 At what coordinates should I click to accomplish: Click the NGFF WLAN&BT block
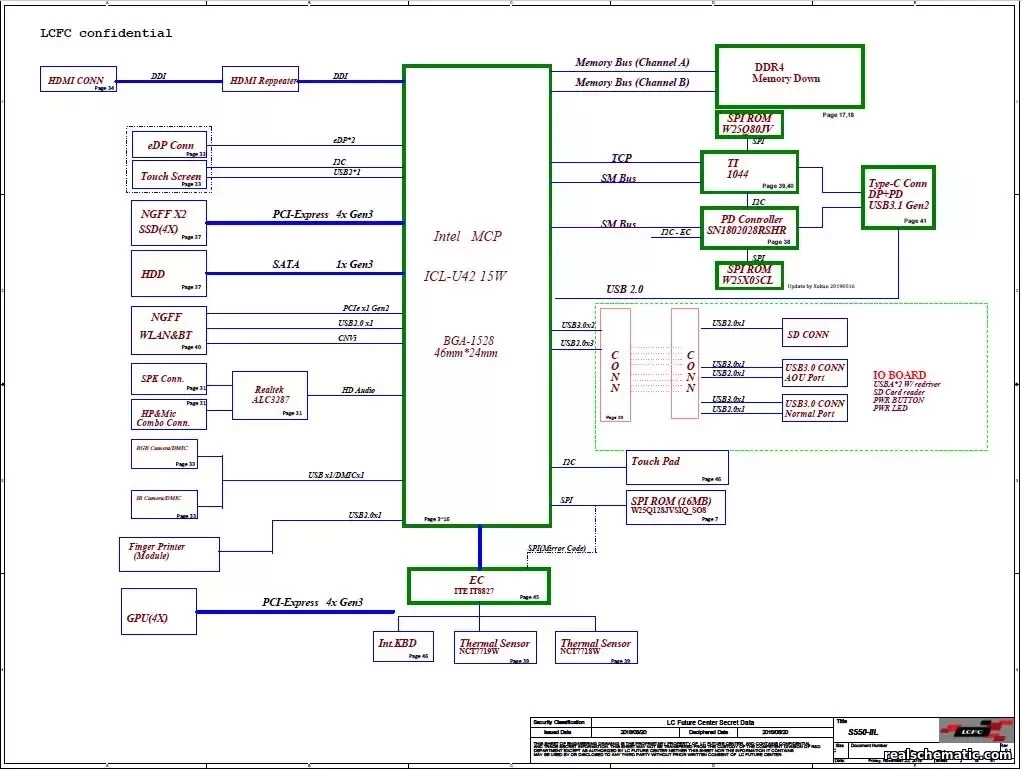(x=169, y=329)
